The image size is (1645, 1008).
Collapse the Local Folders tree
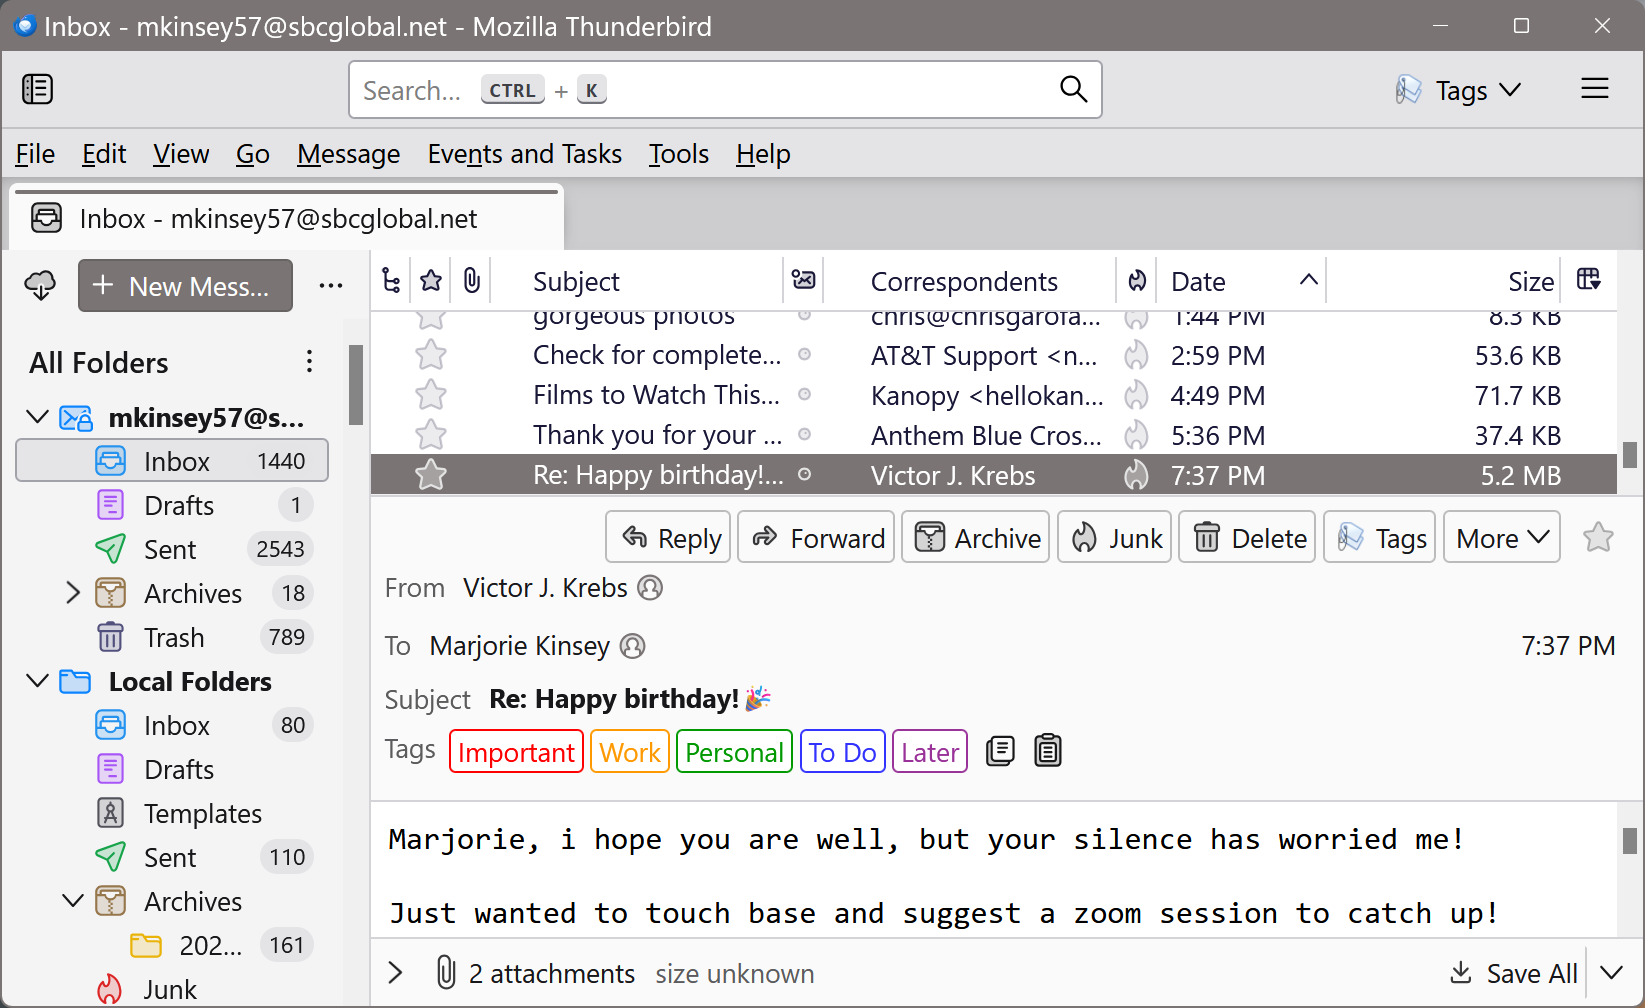[x=38, y=681]
